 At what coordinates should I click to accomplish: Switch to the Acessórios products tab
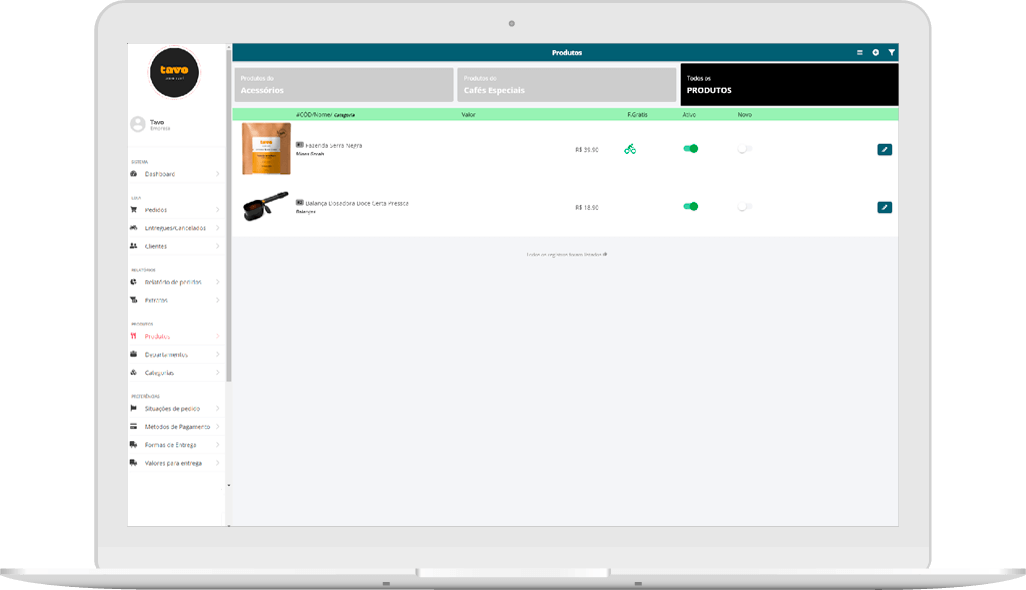(344, 85)
